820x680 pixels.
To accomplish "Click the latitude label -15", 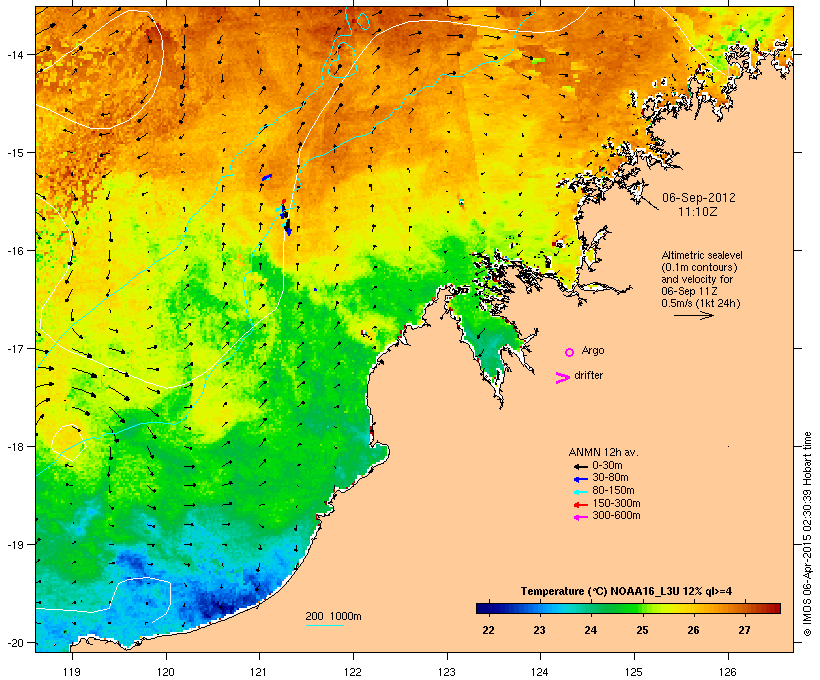I will click(15, 153).
